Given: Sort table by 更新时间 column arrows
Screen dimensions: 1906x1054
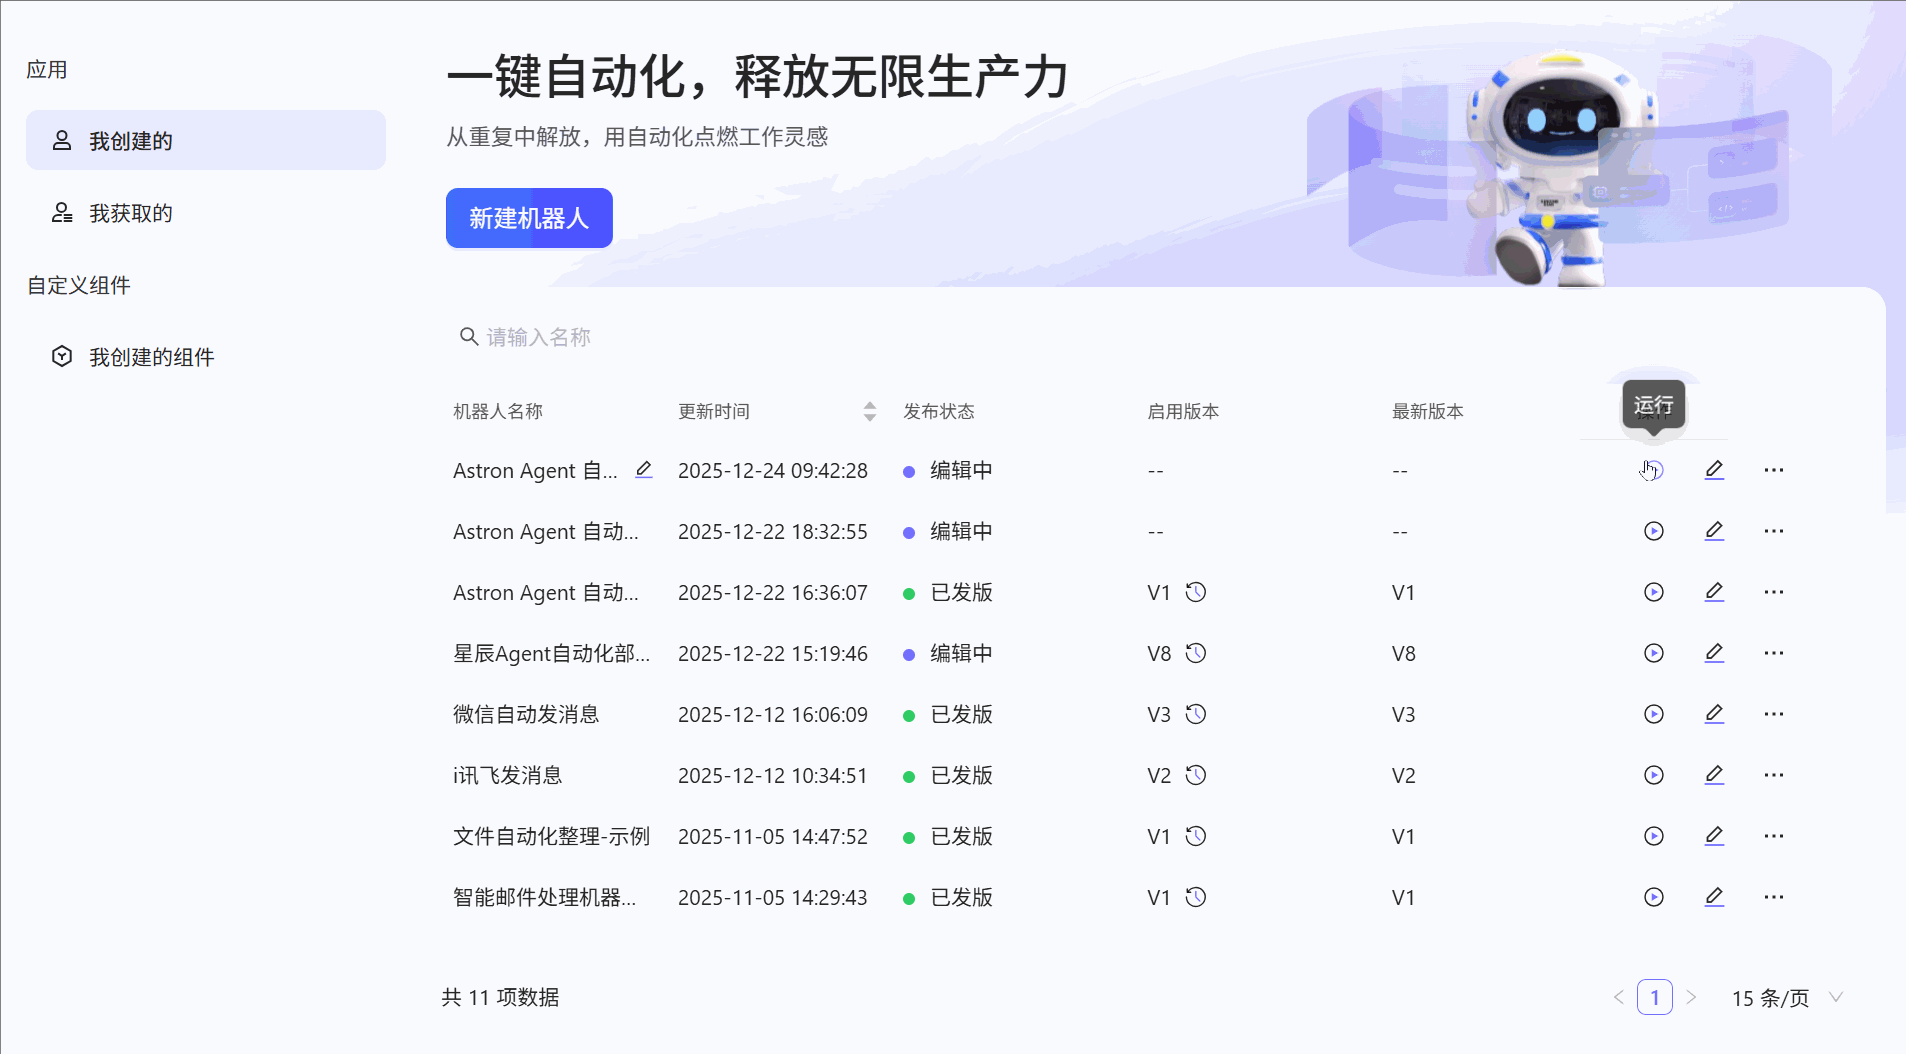Looking at the screenshot, I should [x=870, y=411].
